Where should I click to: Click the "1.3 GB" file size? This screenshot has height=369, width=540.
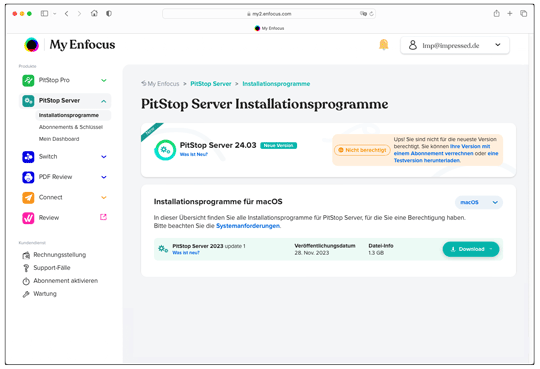(x=376, y=253)
